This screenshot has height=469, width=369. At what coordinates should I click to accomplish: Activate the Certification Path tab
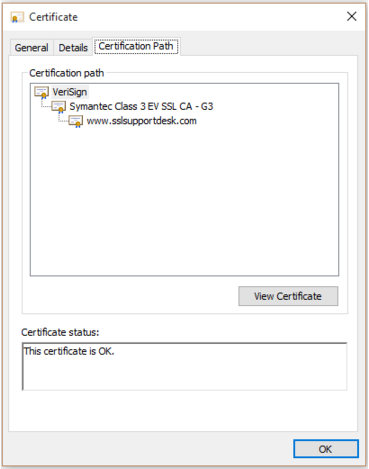136,46
